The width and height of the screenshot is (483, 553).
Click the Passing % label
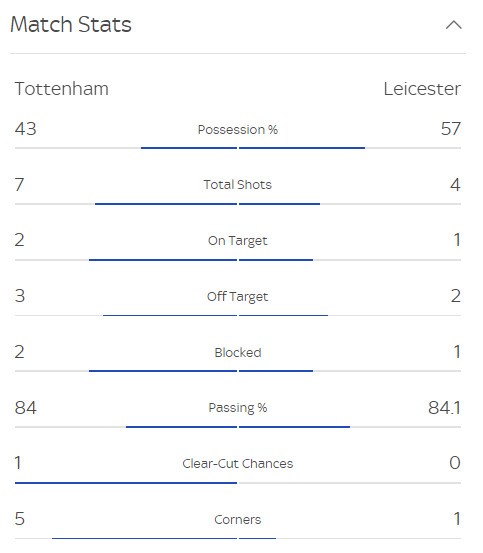tap(238, 408)
